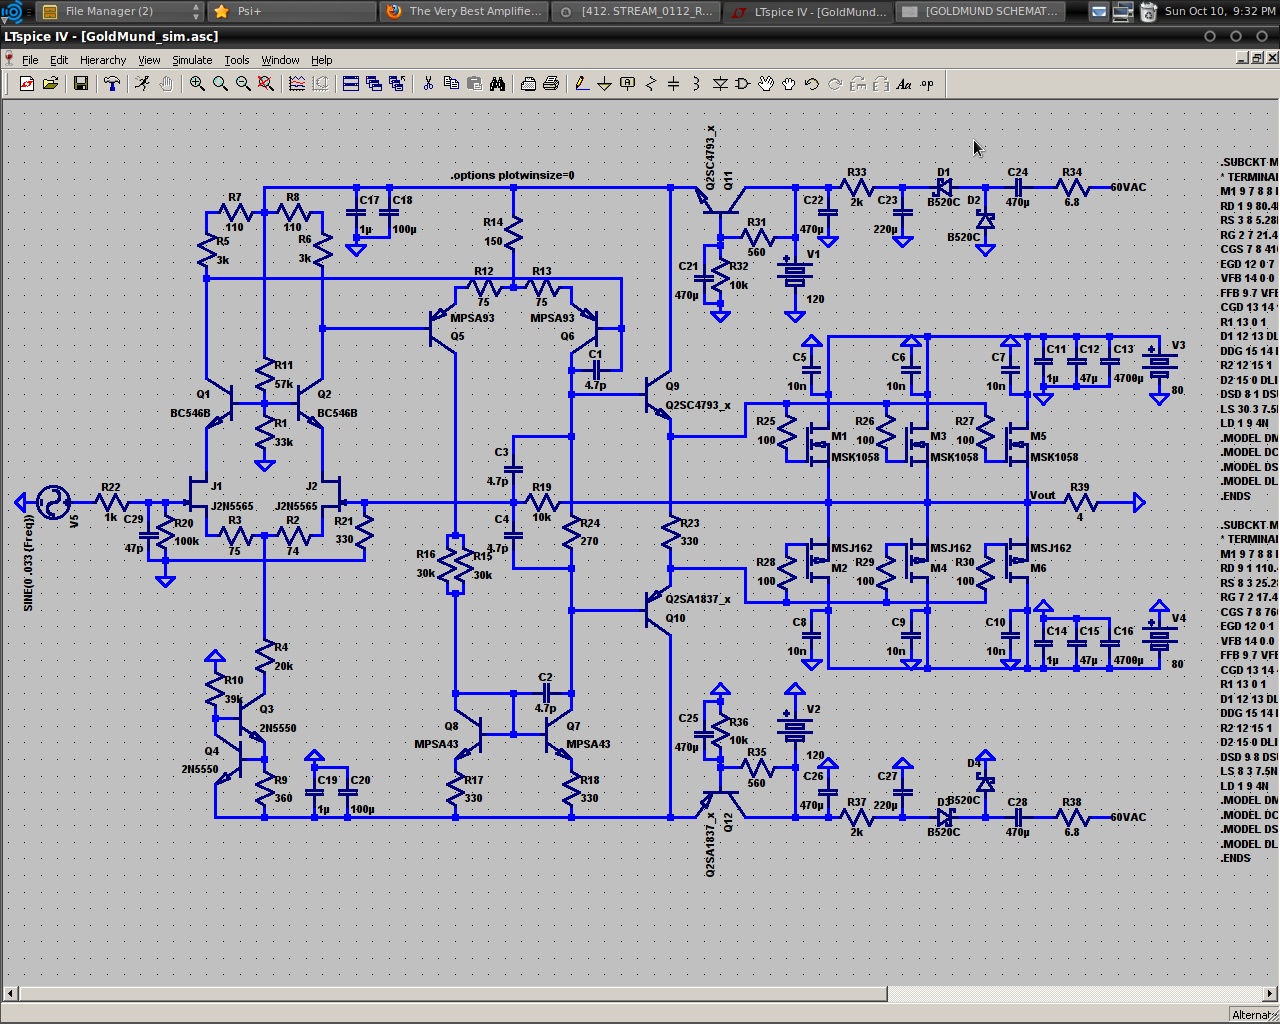Create a new schematic from the toolbar

[27, 84]
